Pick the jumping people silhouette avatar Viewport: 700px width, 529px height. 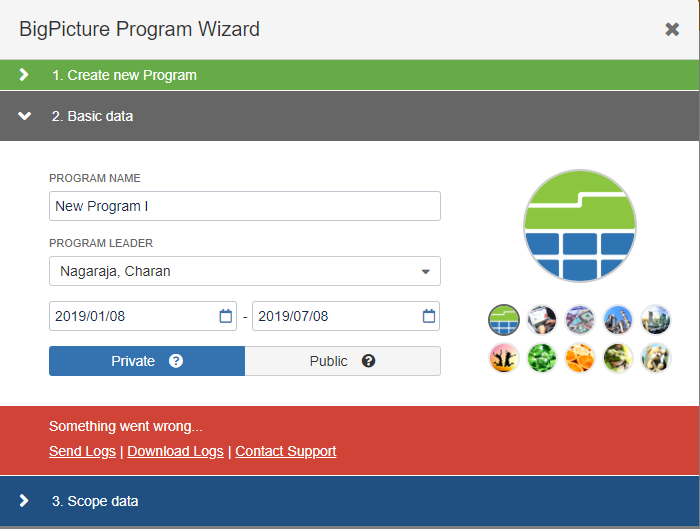click(x=504, y=358)
